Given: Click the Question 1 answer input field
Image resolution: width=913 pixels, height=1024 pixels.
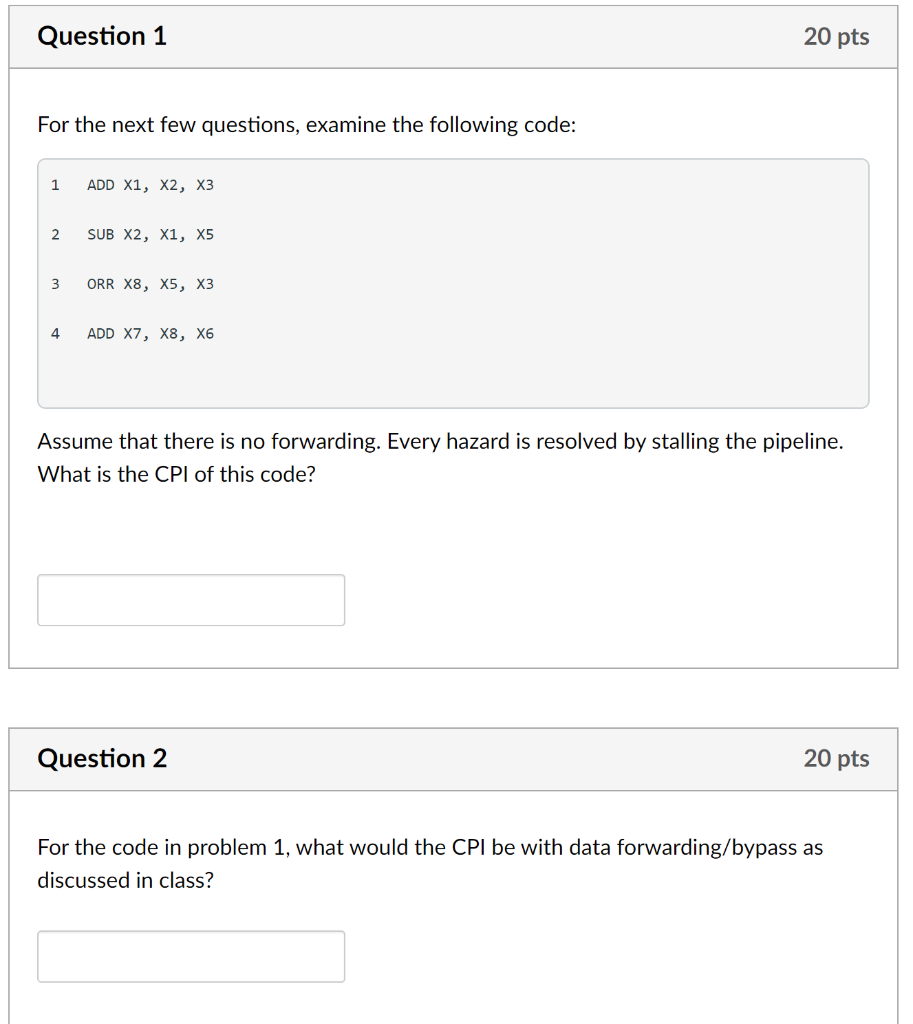Looking at the screenshot, I should 190,599.
